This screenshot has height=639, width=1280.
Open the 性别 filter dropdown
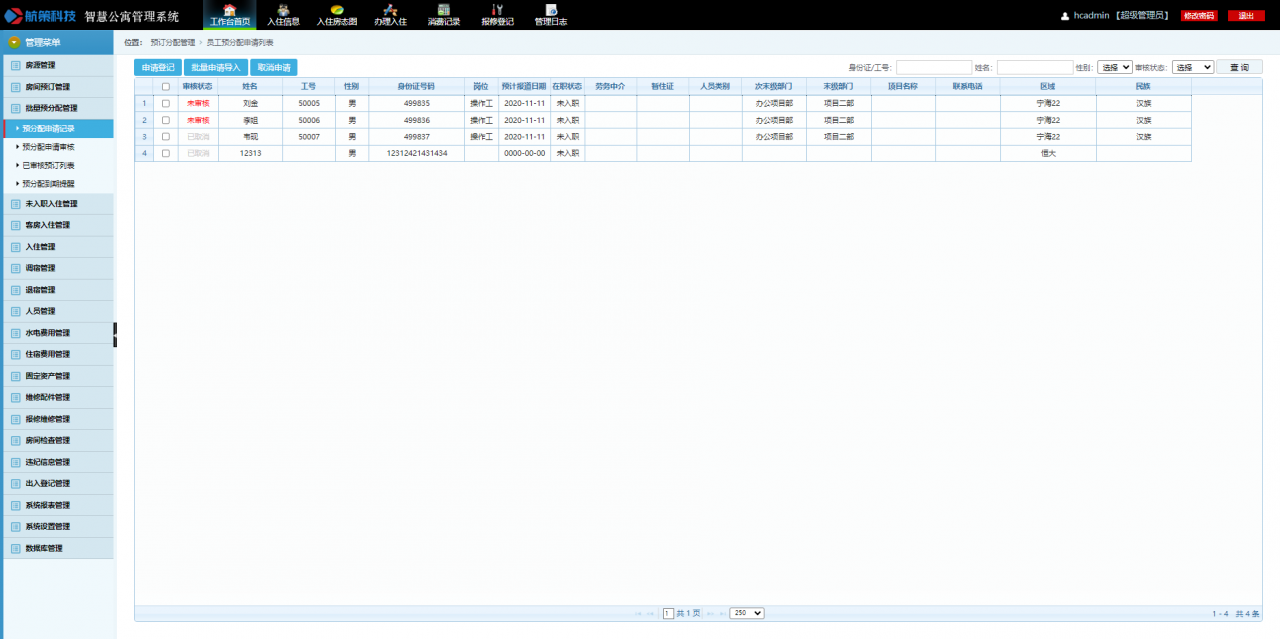click(x=1114, y=67)
